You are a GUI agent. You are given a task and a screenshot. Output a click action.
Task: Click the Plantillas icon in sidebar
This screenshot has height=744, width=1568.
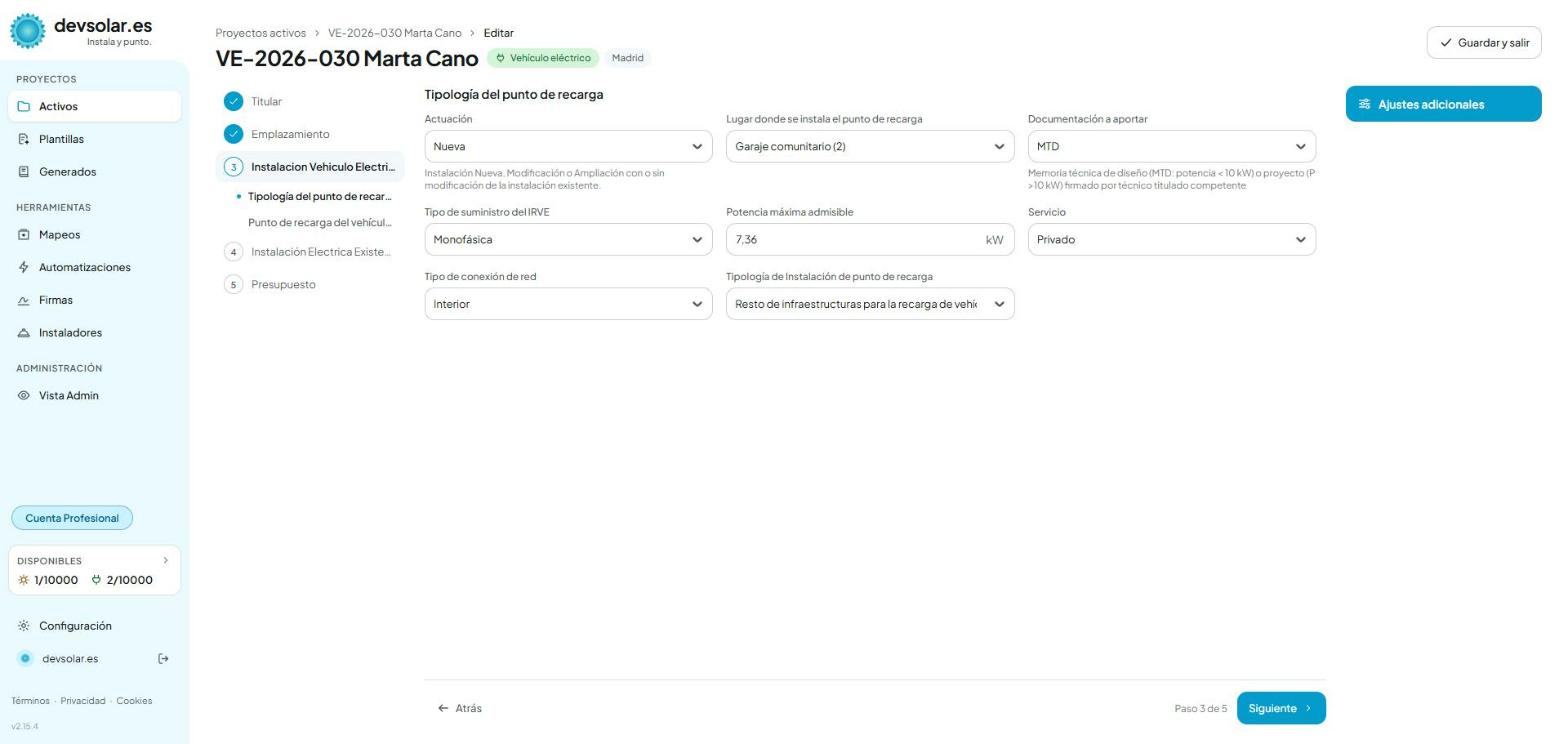(25, 139)
